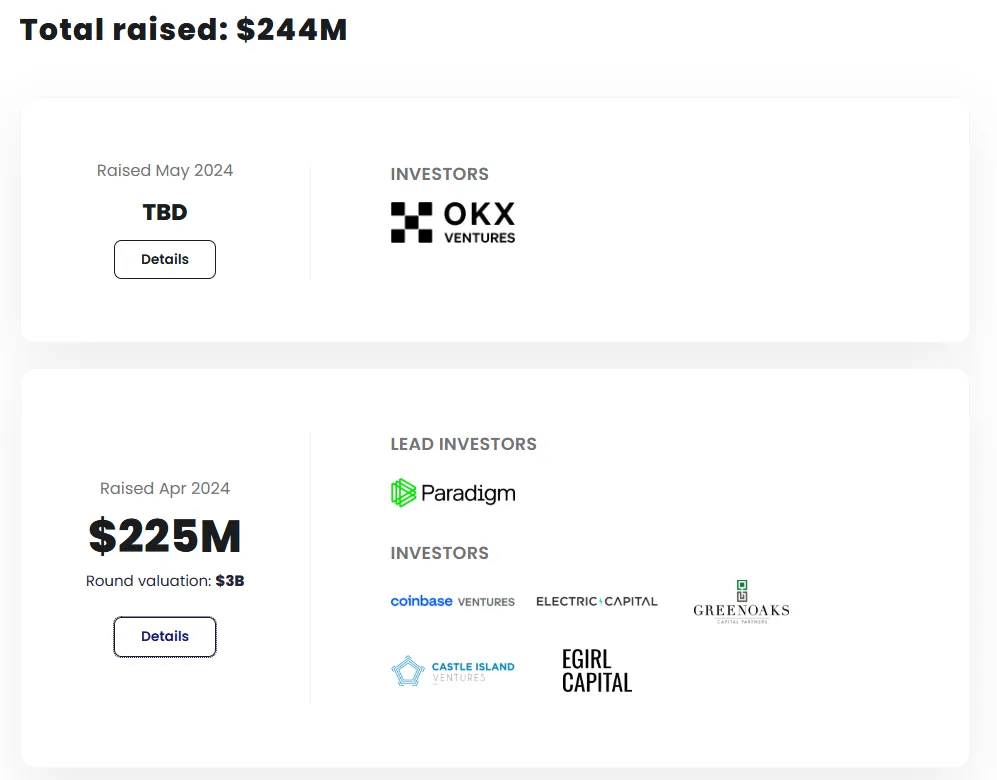The height and width of the screenshot is (780, 997).
Task: Click the Castle Island Ventures text
Action: coord(473,671)
